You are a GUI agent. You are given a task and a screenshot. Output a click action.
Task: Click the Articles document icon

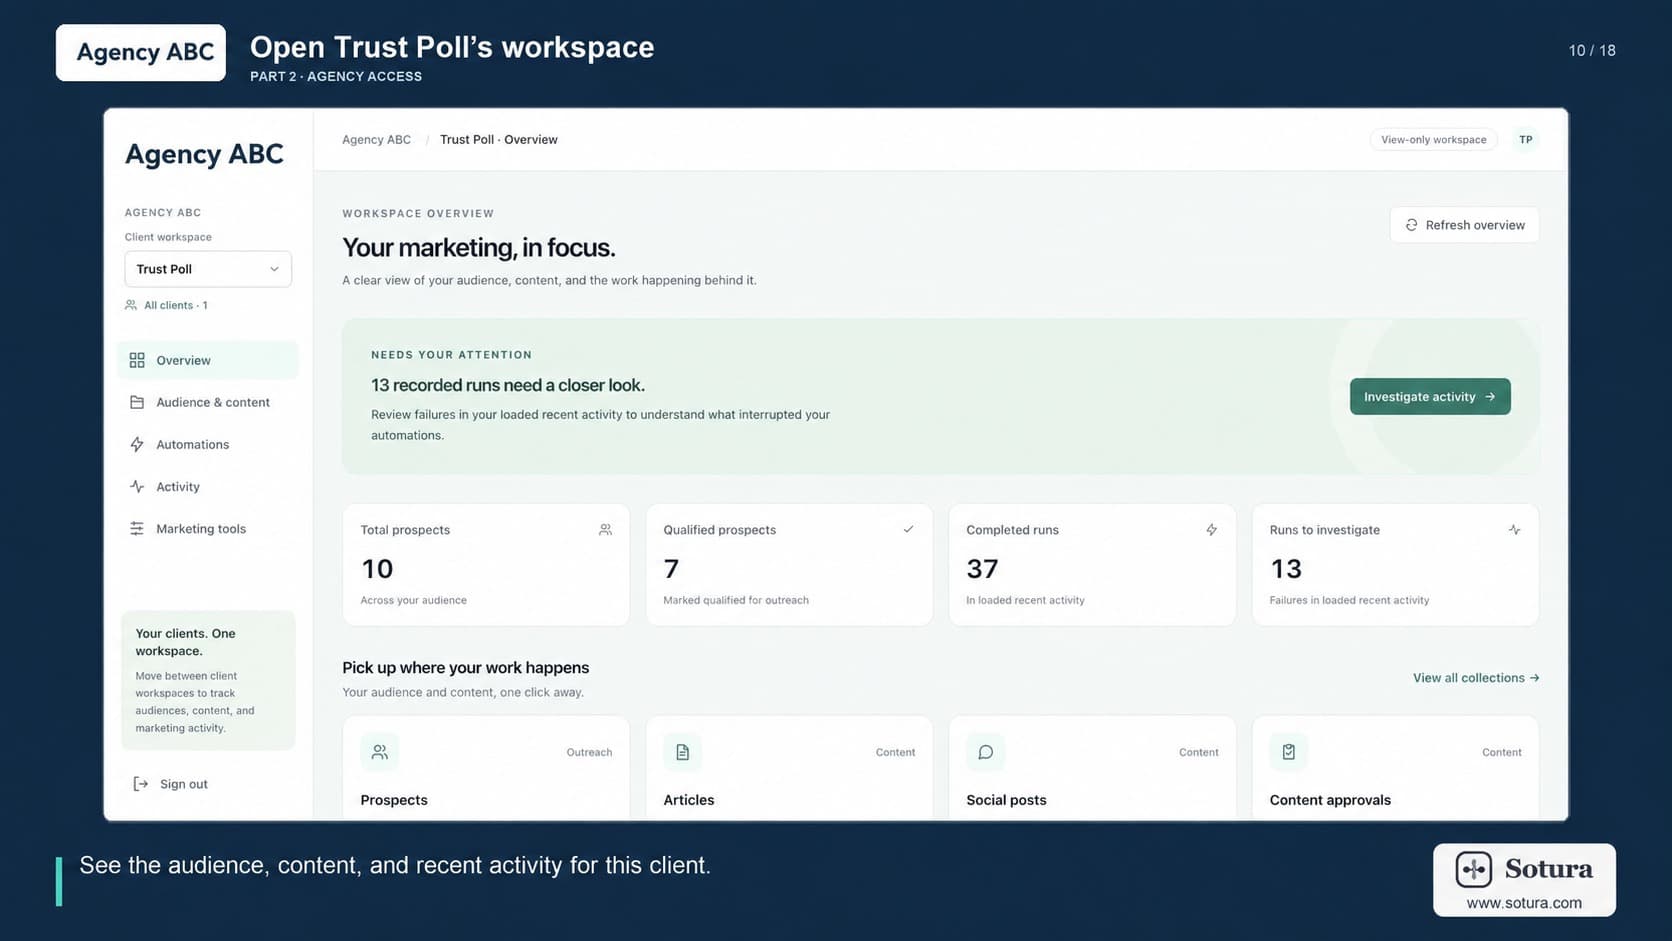(683, 752)
